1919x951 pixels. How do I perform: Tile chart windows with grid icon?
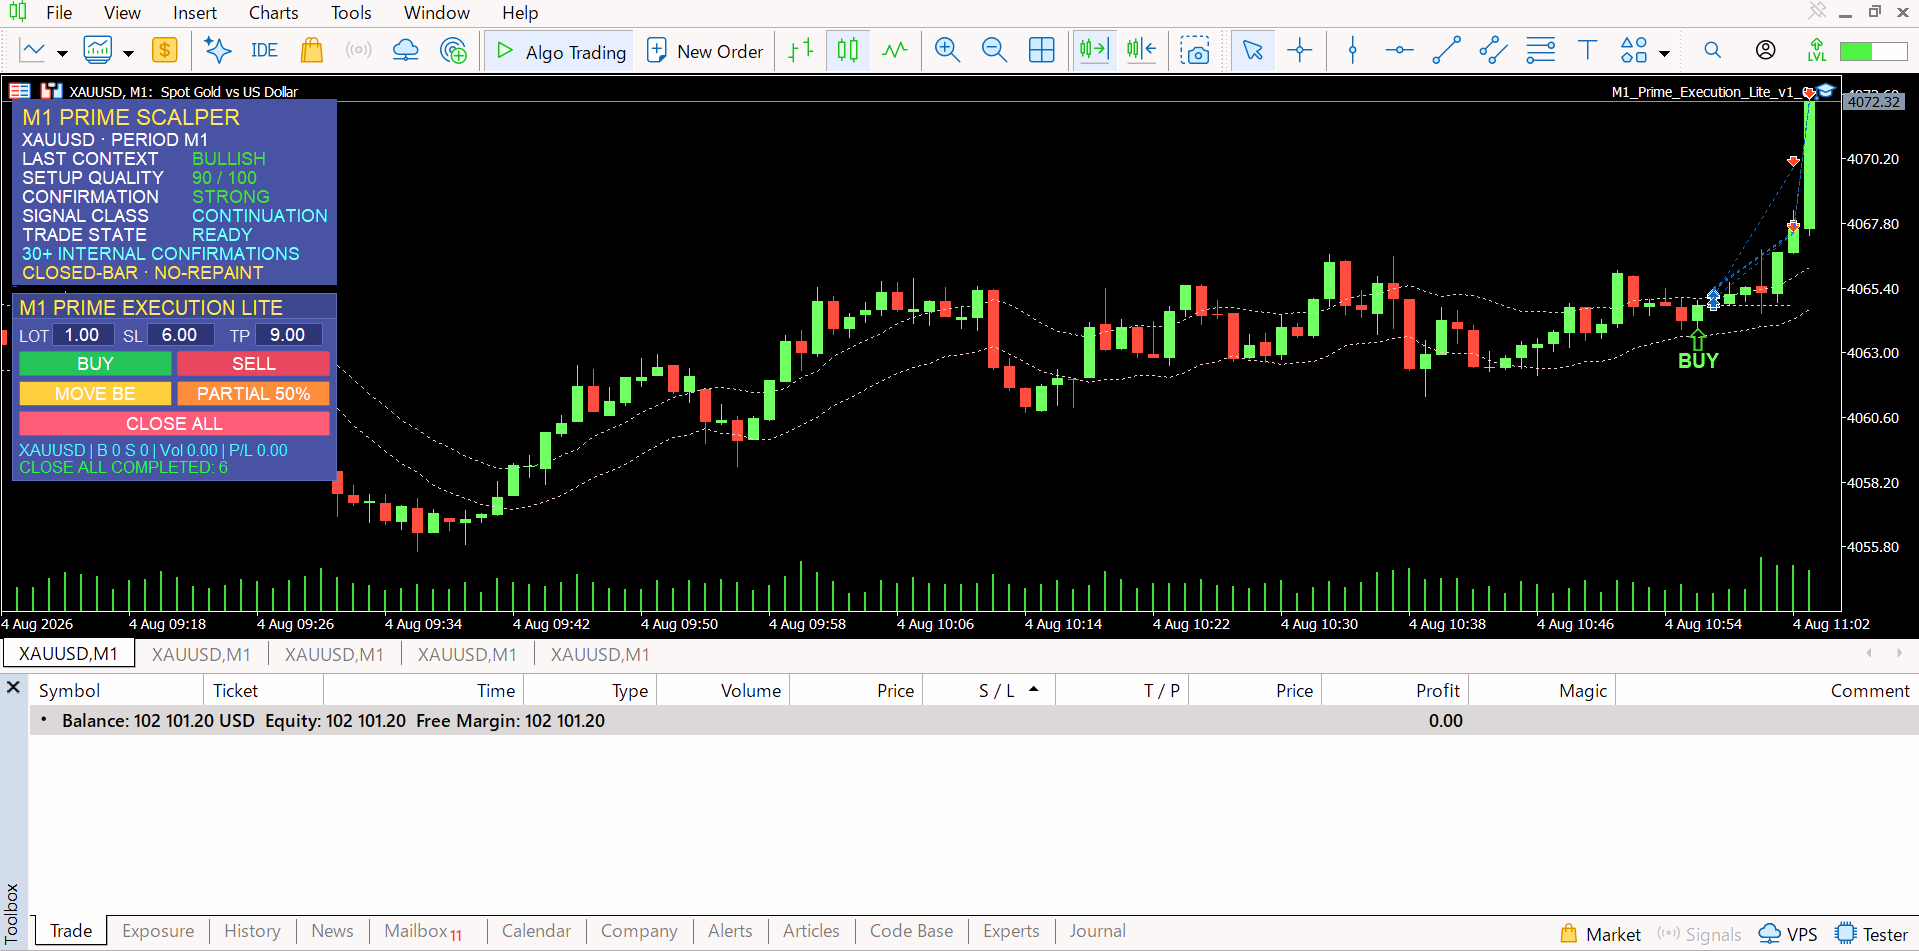pyautogui.click(x=1042, y=50)
